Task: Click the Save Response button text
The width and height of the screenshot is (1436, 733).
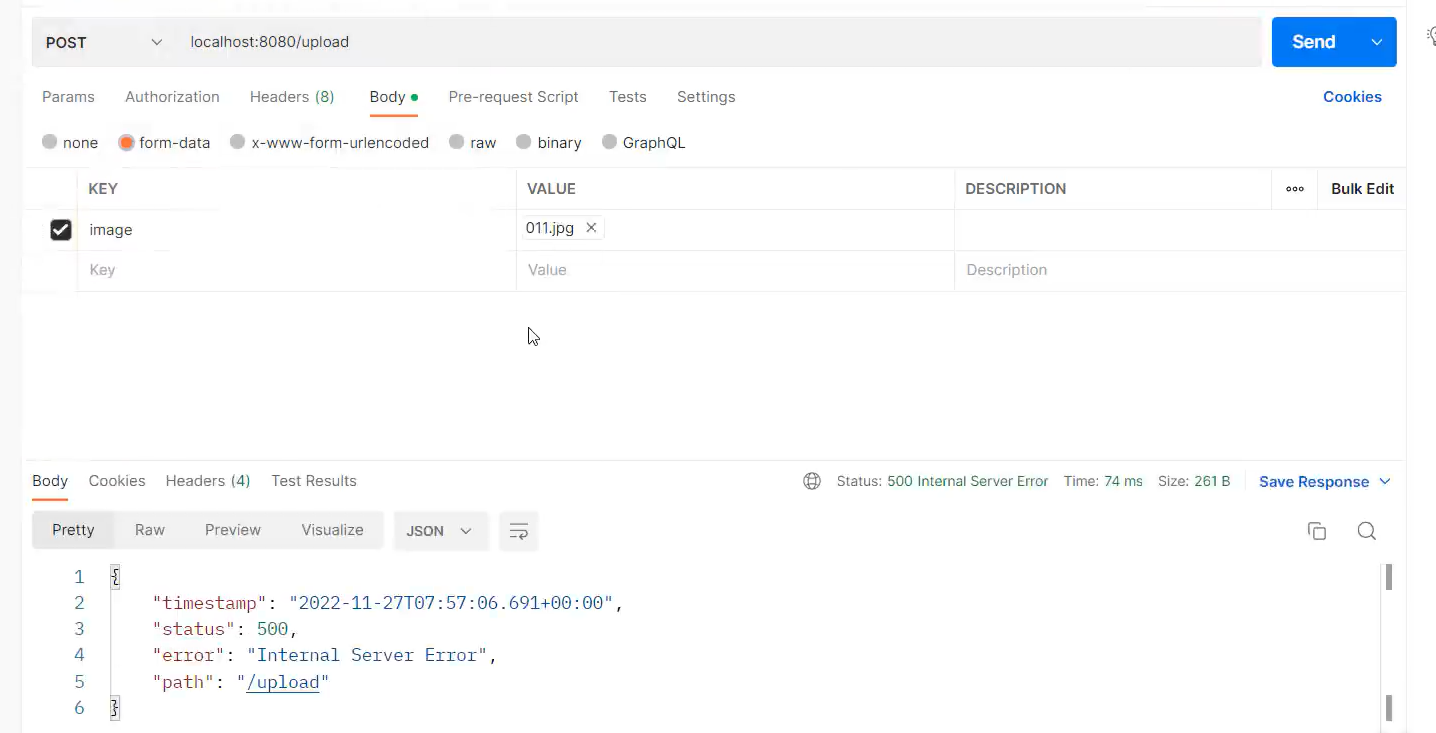Action: click(1314, 482)
